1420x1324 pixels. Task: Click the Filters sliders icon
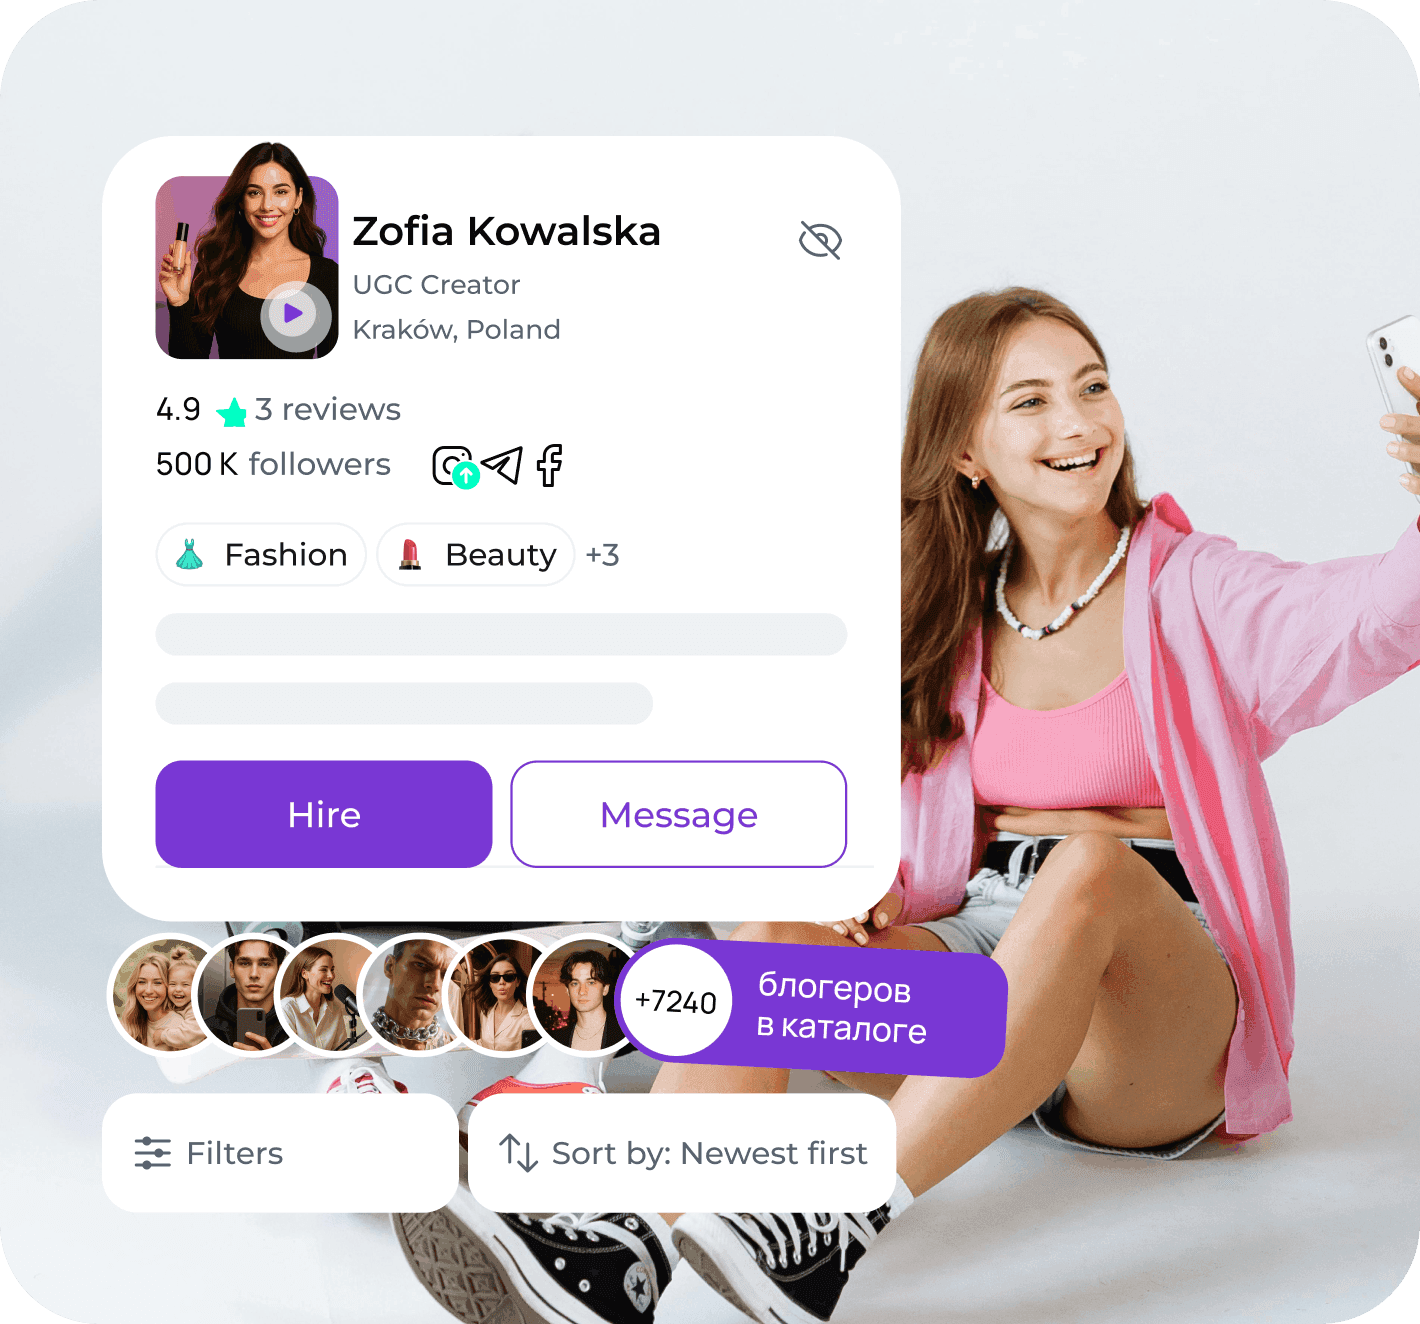tap(153, 1153)
